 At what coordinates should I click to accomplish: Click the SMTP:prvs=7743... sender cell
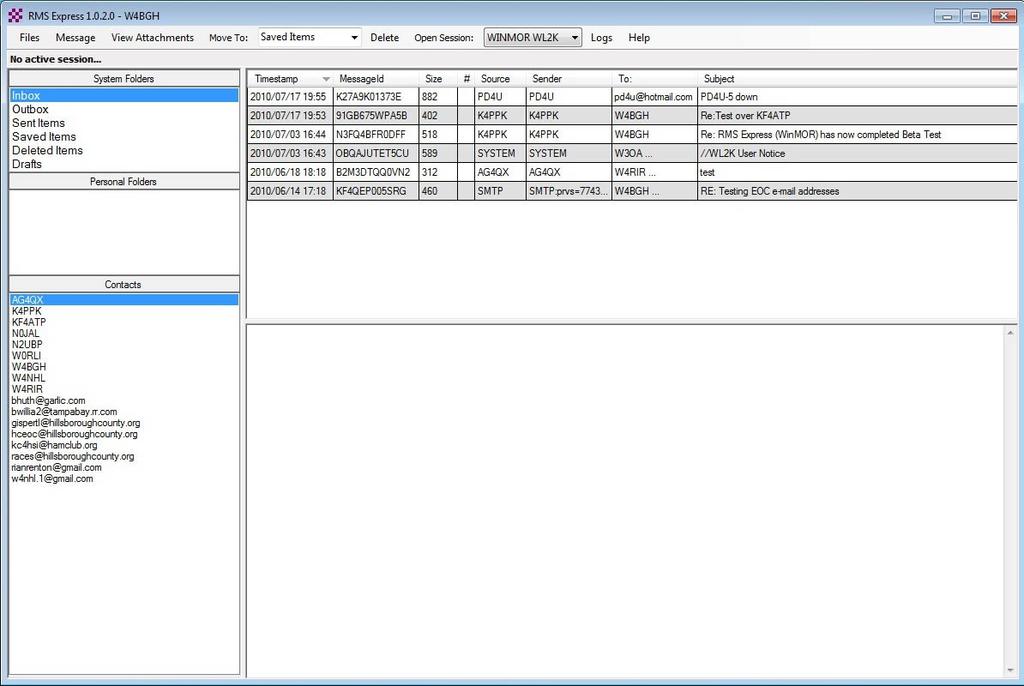(568, 191)
